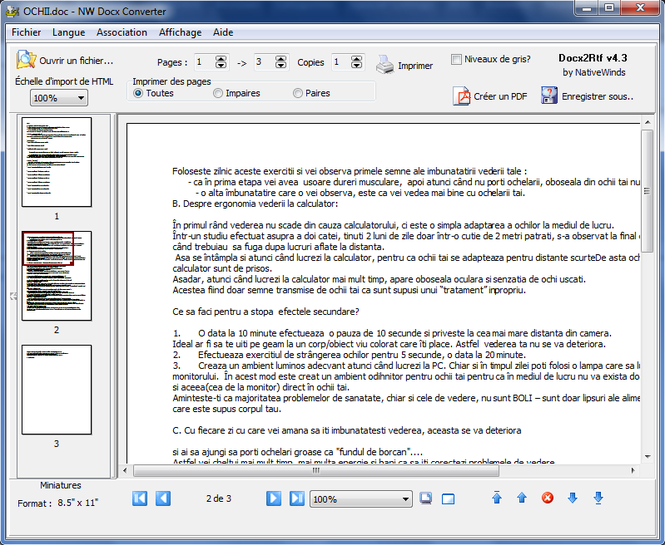Screen dimensions: 665x545
Task: Adjust the end page number spinner
Action: click(281, 62)
